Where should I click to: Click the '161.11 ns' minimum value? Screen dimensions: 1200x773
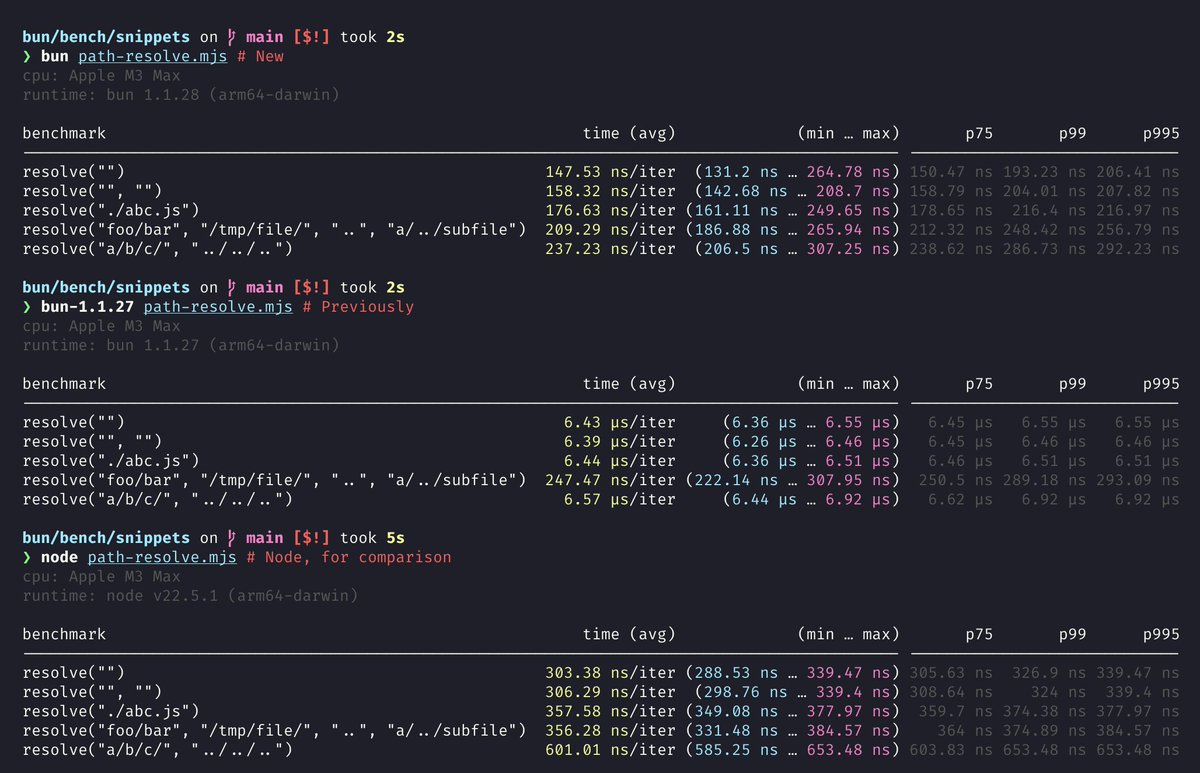(736, 210)
